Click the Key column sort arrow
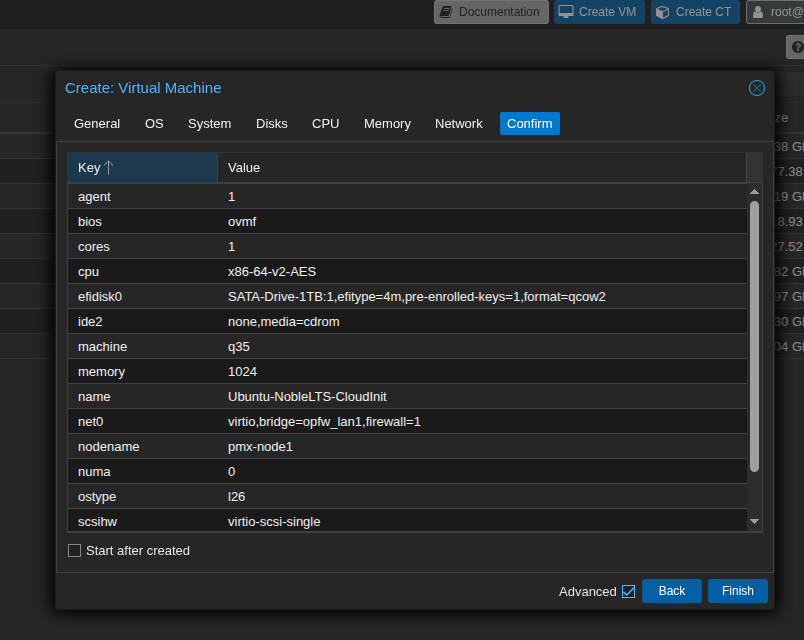Viewport: 804px width, 640px height. tap(108, 168)
